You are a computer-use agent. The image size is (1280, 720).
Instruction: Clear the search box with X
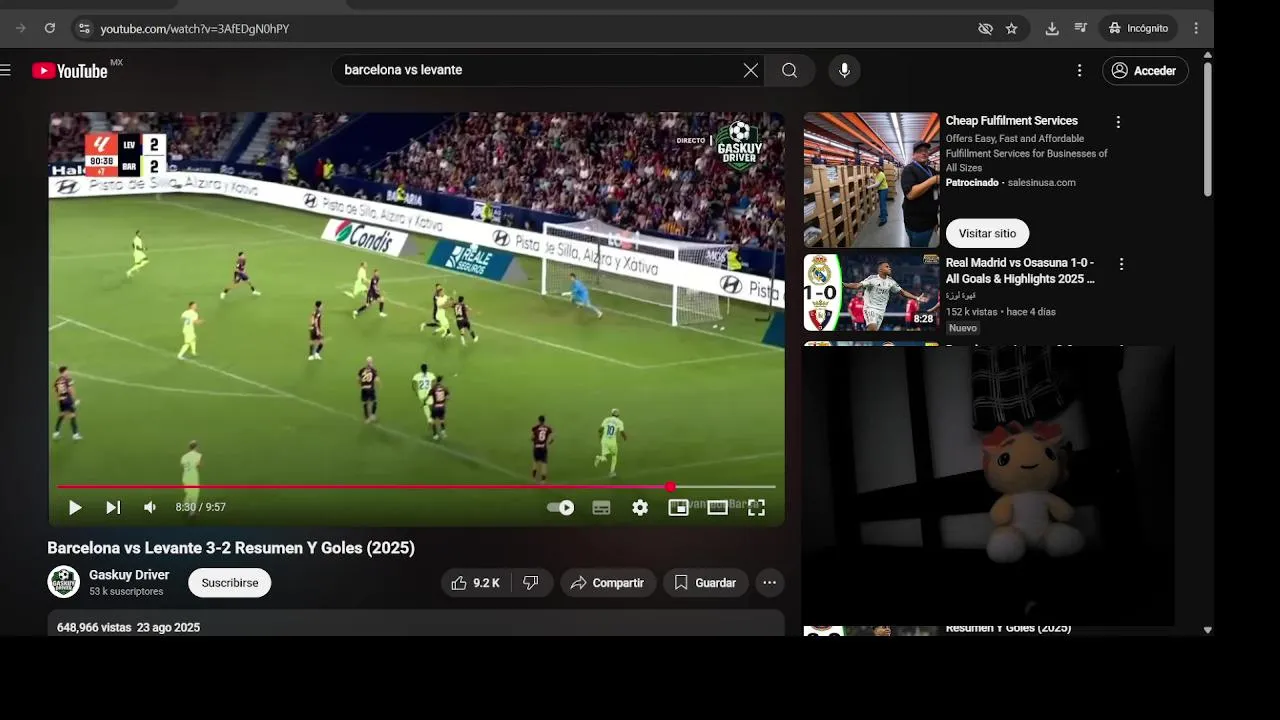(x=751, y=70)
